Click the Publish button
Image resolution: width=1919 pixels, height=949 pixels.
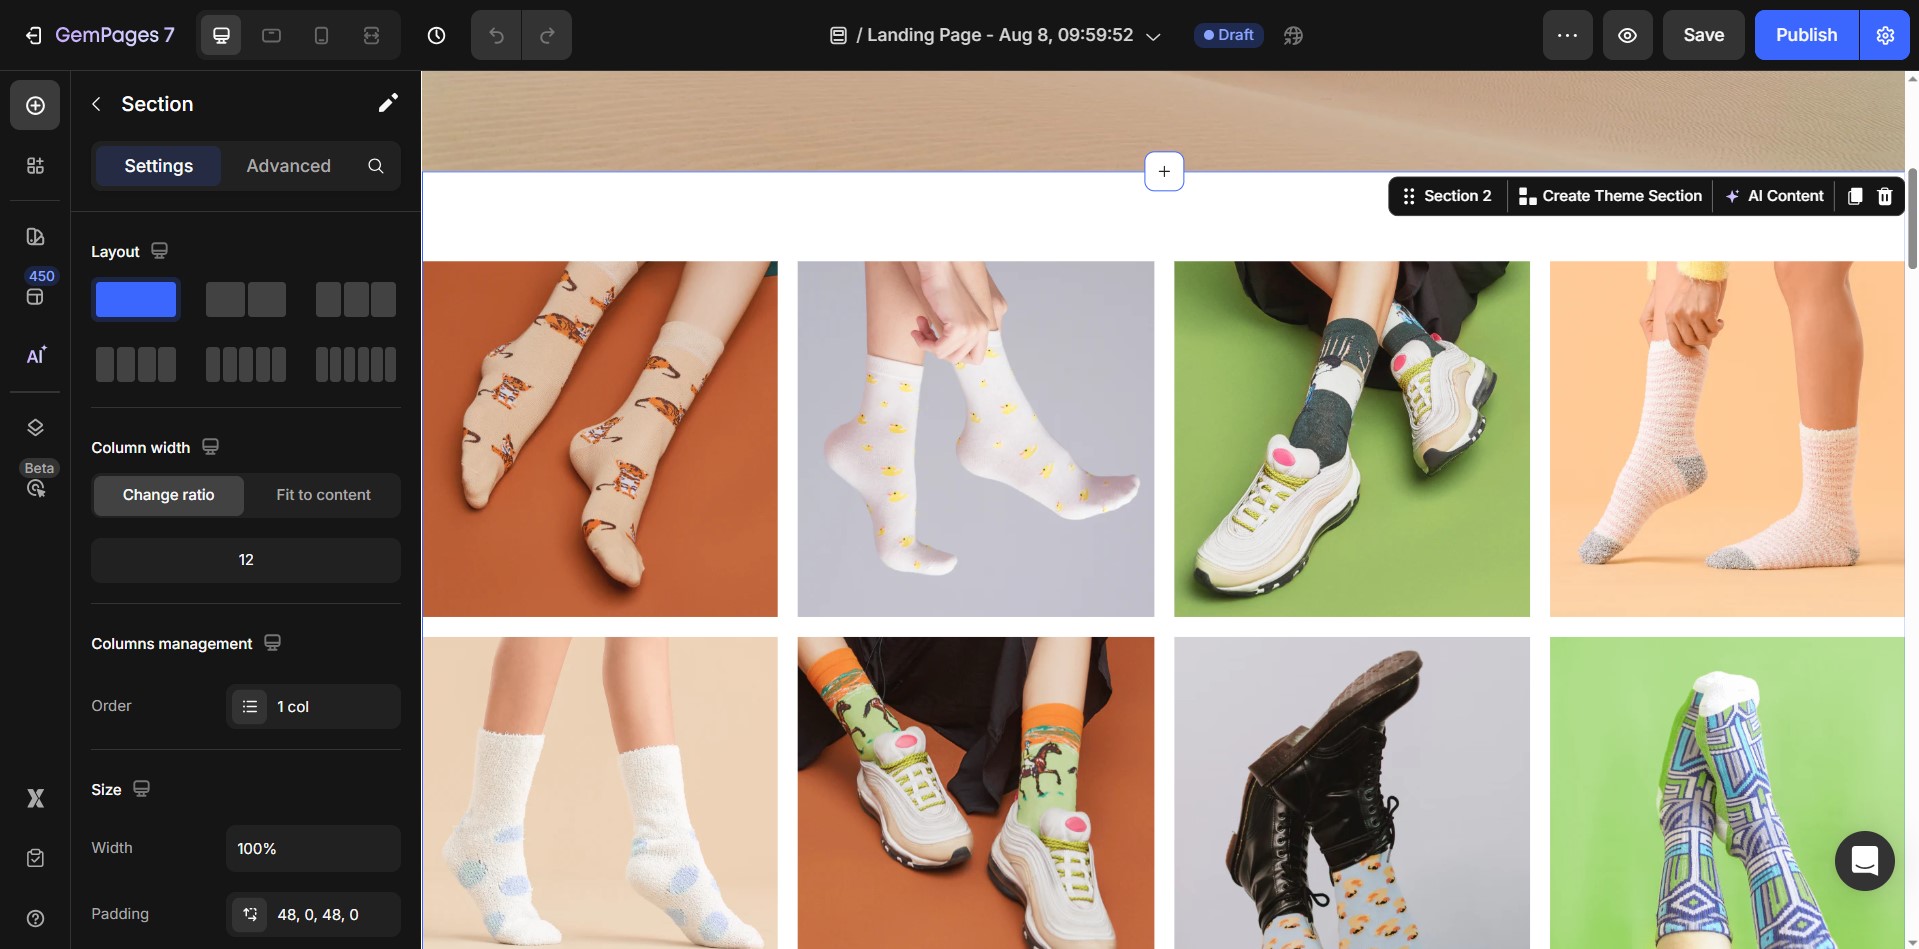[1806, 36]
